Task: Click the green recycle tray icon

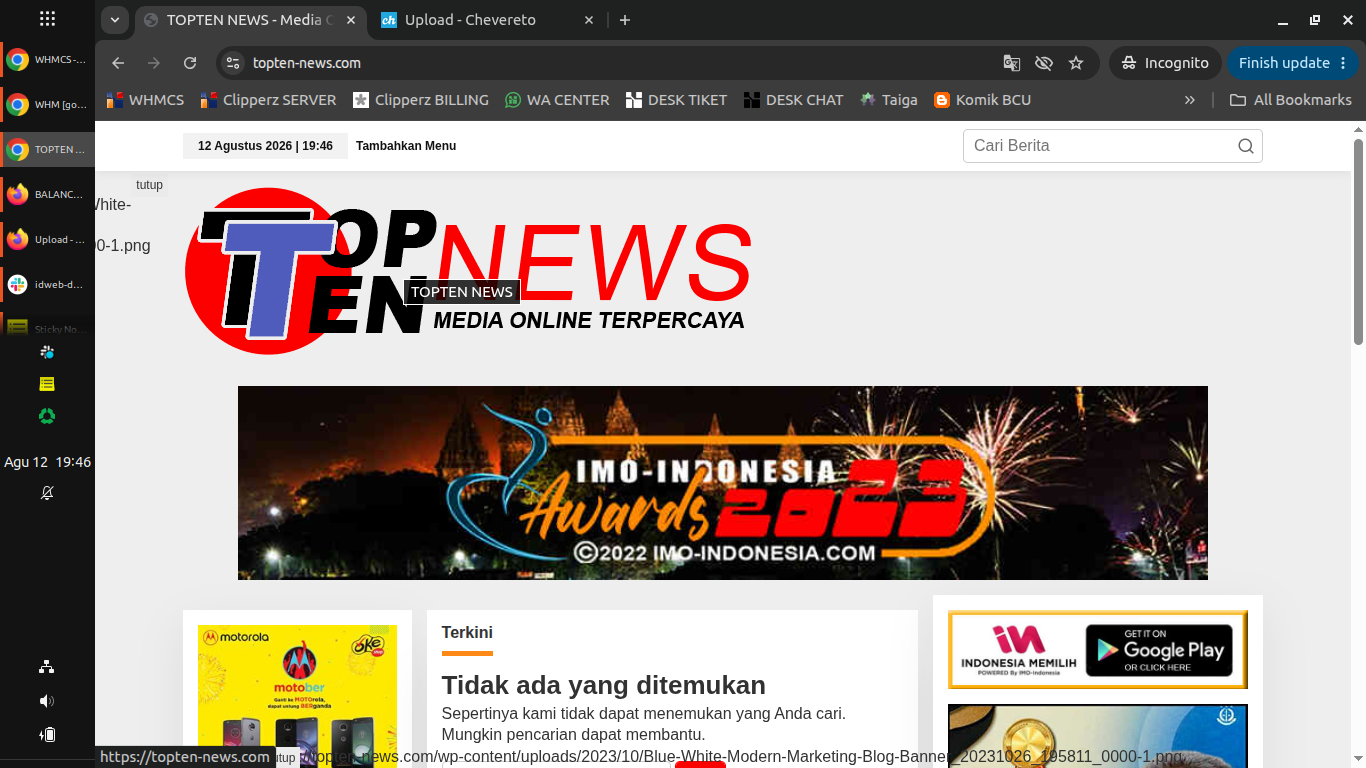Action: click(x=47, y=416)
